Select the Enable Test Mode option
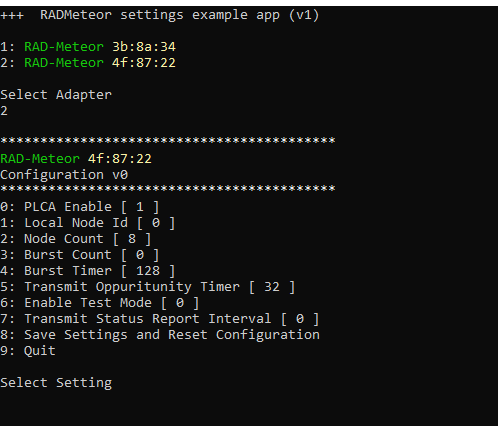498x426 pixels. tap(100, 303)
